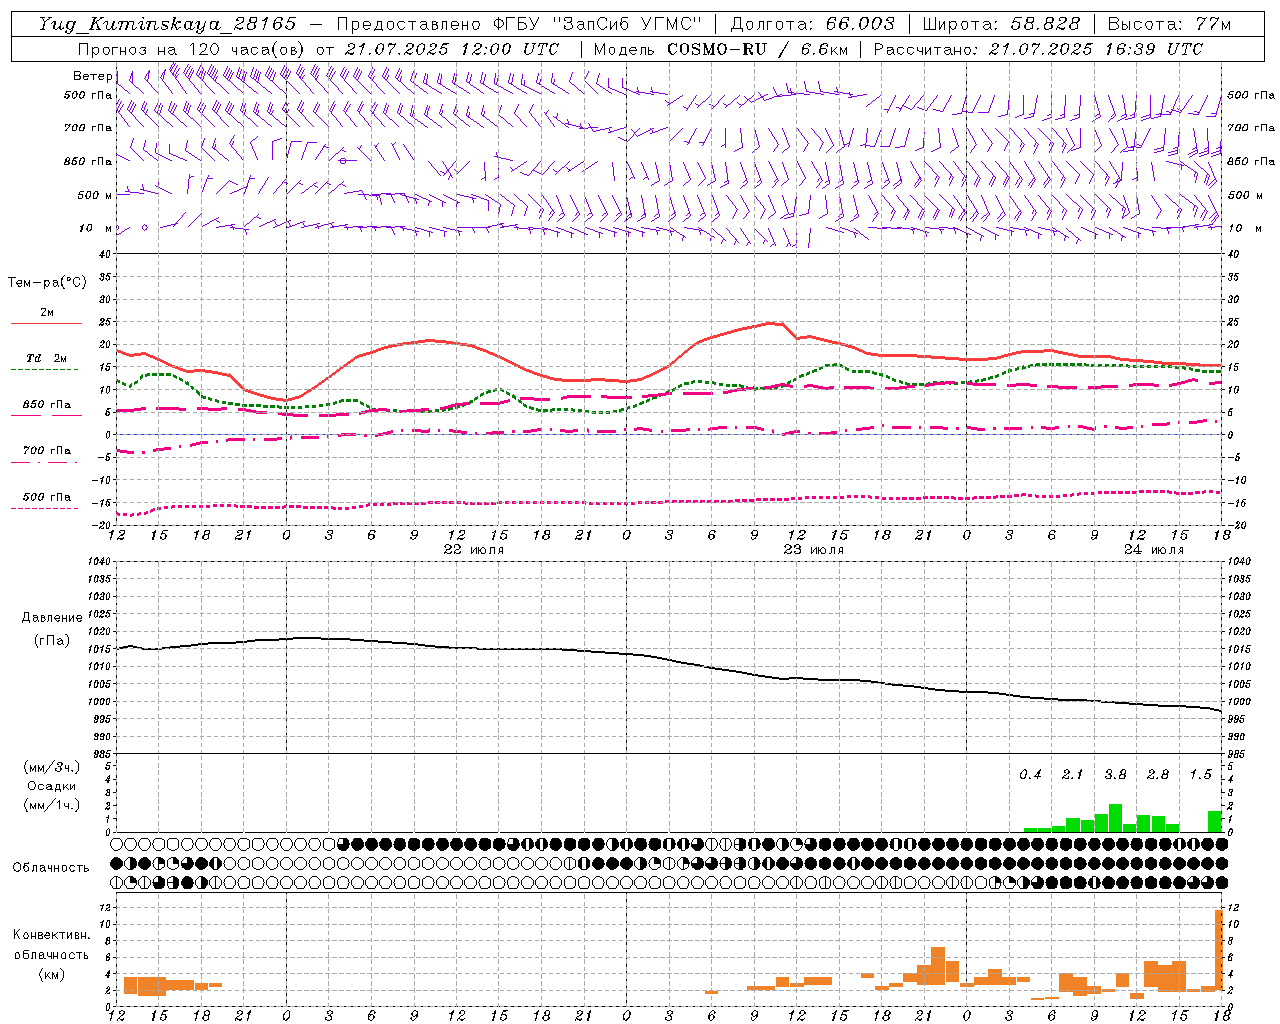Click the '24 июля' date label
The height and width of the screenshot is (1024, 1280).
(1154, 550)
